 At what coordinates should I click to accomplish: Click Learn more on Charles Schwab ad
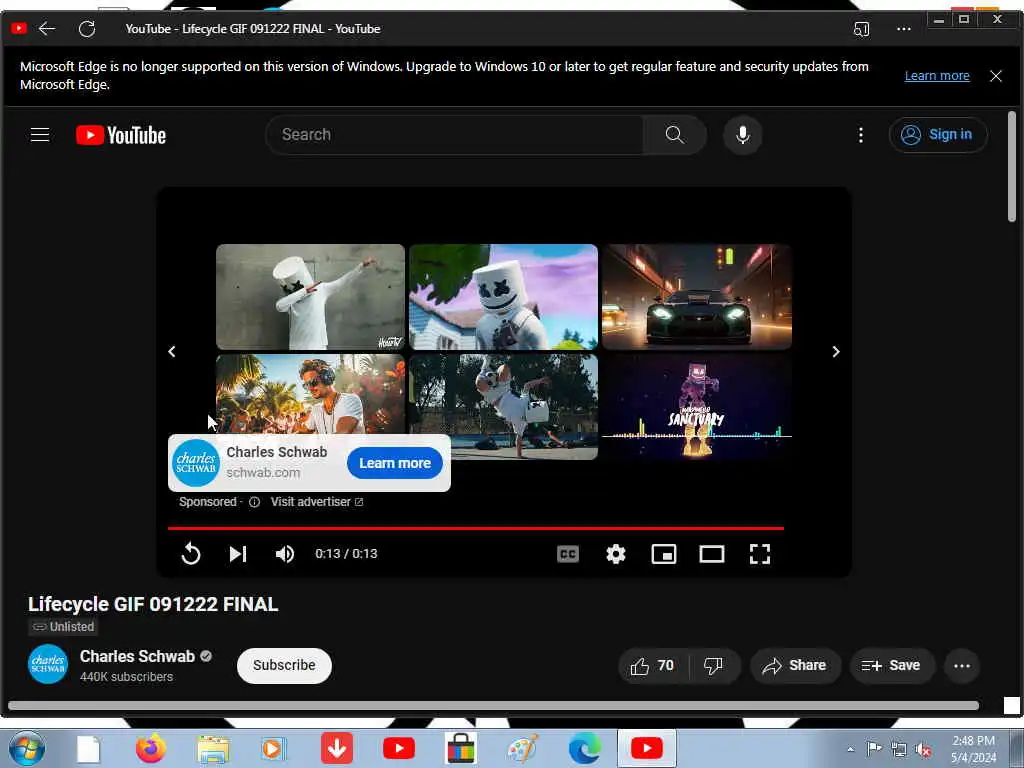[x=394, y=463]
